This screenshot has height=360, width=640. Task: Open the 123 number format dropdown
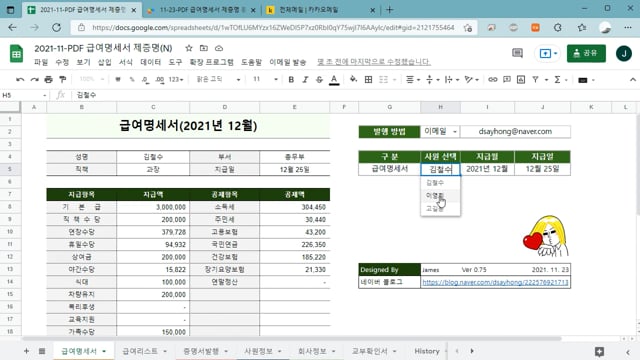click(x=176, y=80)
